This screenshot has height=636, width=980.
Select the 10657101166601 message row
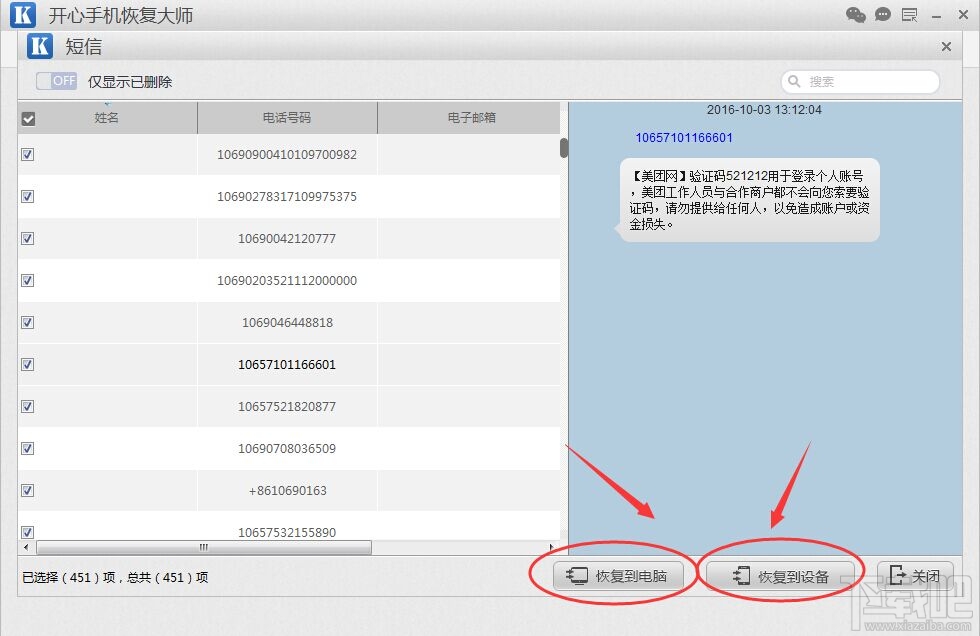pyautogui.click(x=287, y=364)
